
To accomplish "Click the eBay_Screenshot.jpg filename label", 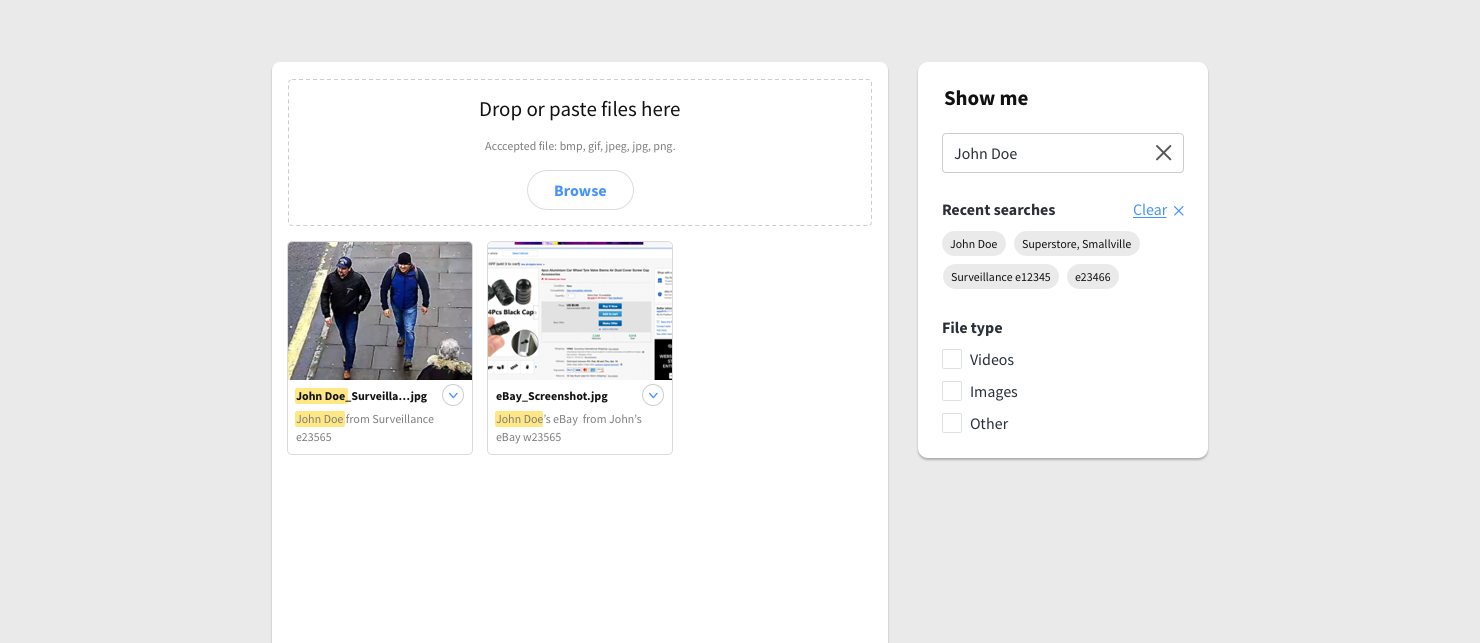I will point(552,395).
